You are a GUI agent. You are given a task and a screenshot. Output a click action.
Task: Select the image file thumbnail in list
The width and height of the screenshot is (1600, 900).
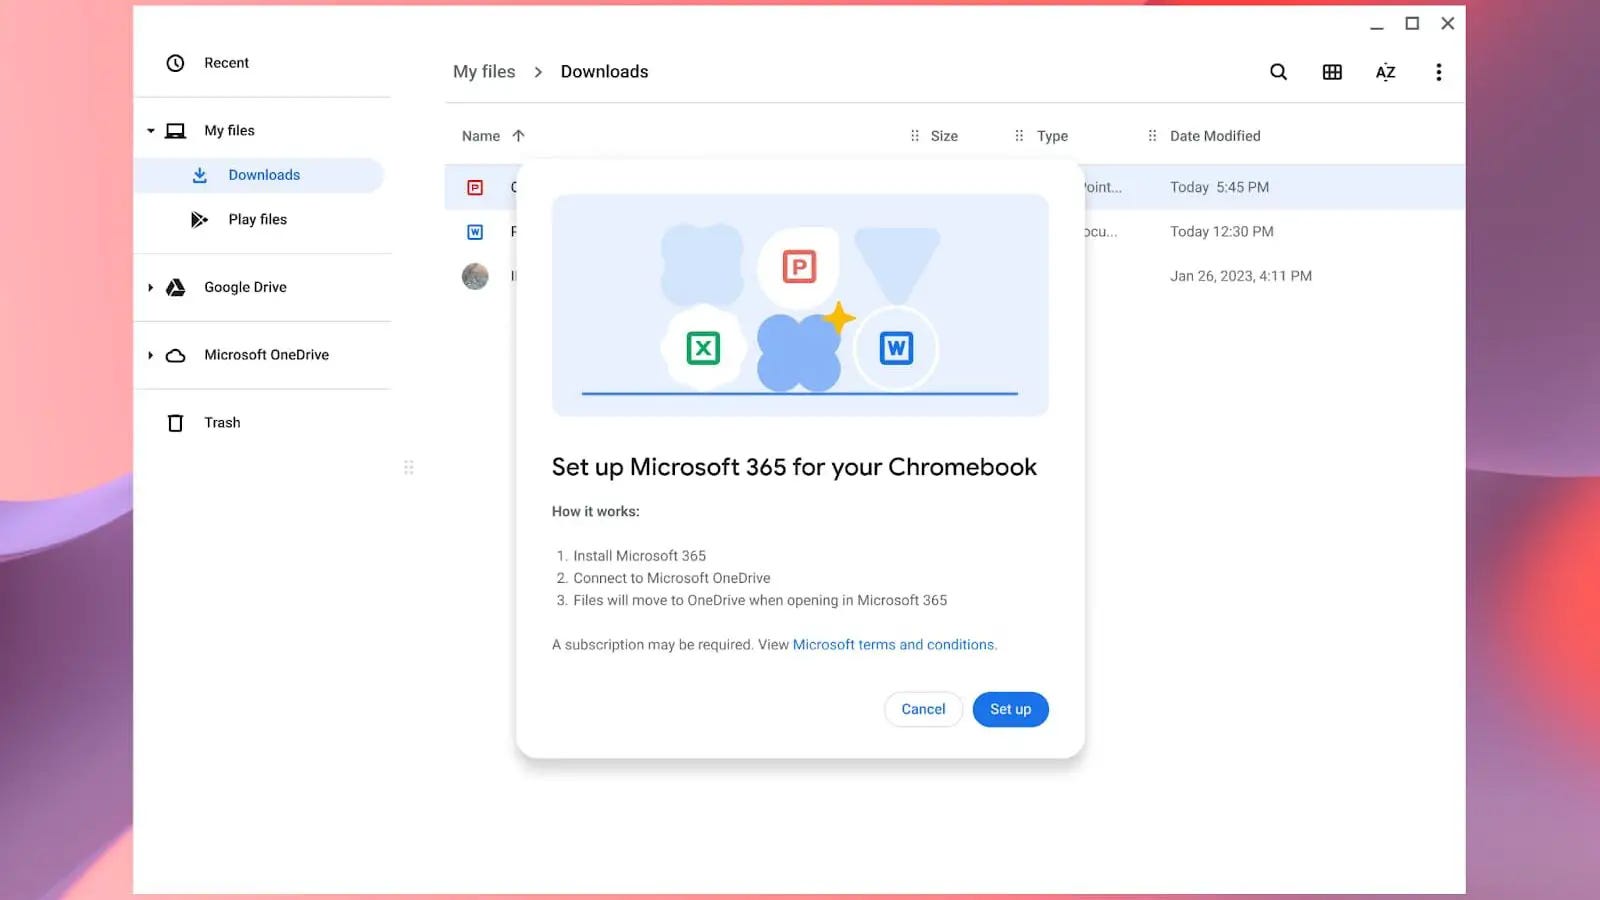[475, 276]
